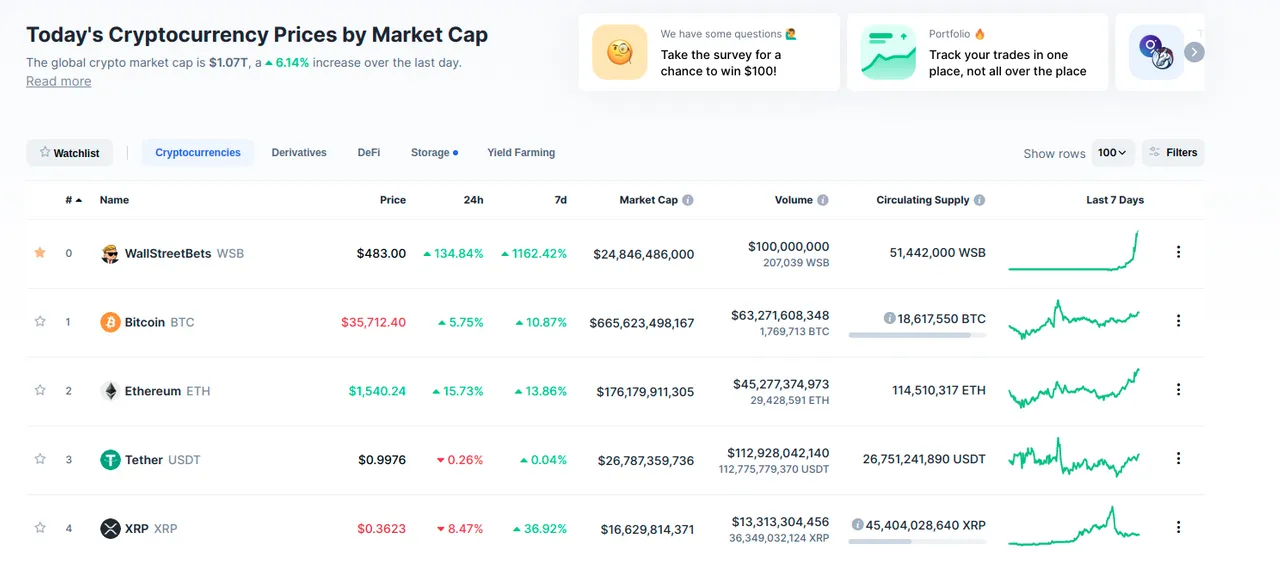The image size is (1280, 563).
Task: Open the Show rows 100 dropdown
Action: (1113, 153)
